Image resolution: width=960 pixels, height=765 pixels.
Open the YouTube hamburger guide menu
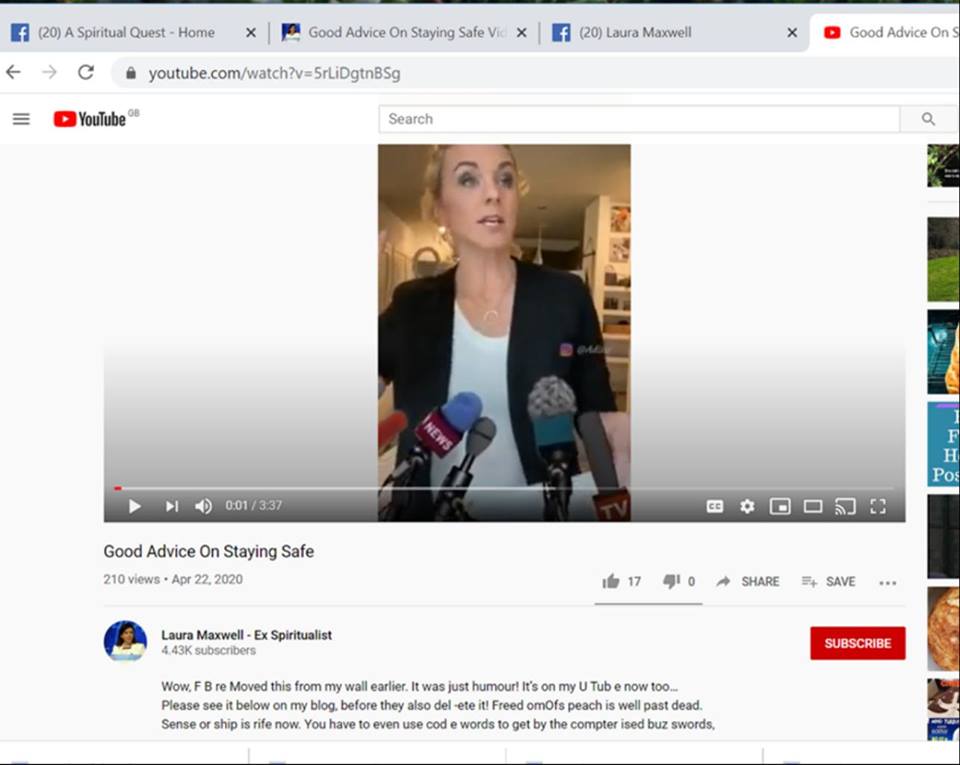(21, 119)
